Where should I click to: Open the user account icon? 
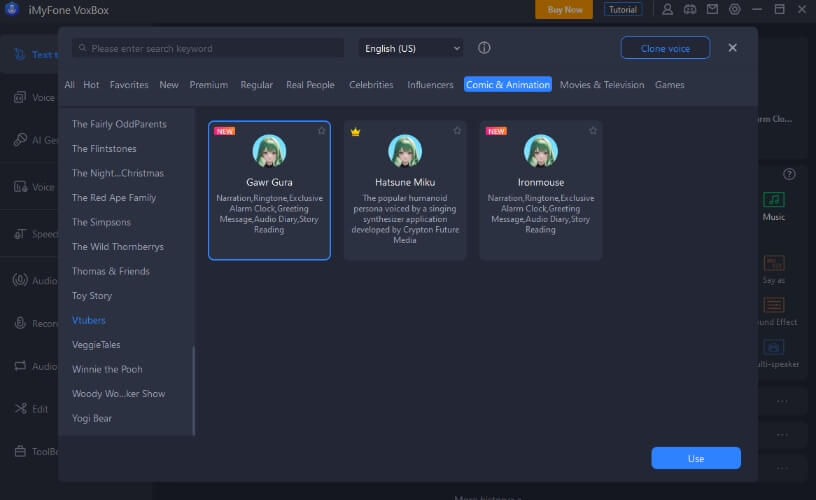[668, 10]
